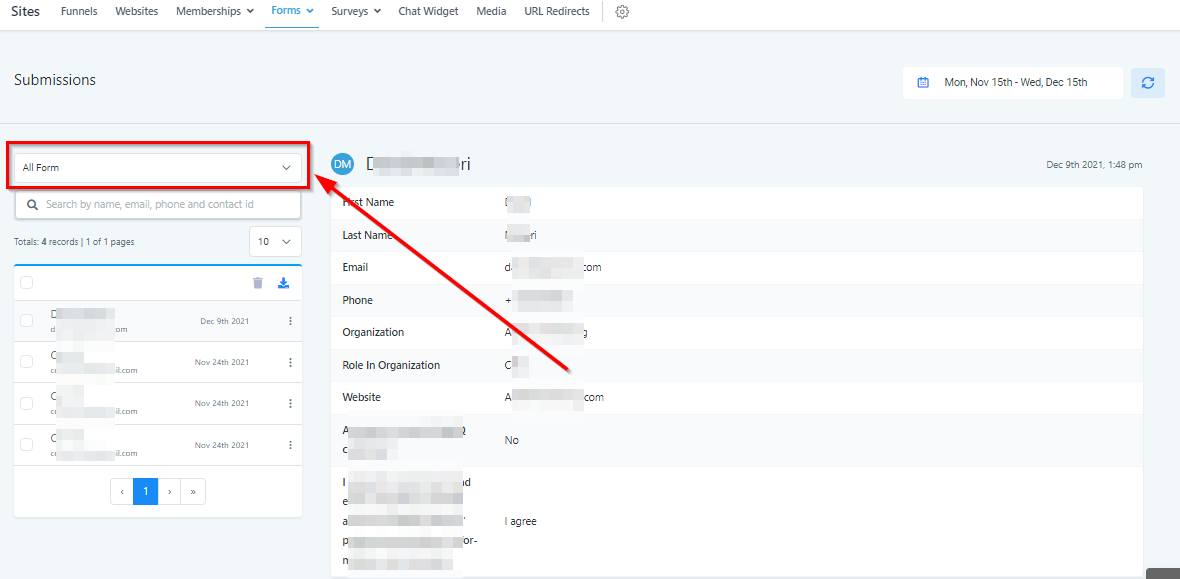Click the DM avatar badge

pos(343,164)
